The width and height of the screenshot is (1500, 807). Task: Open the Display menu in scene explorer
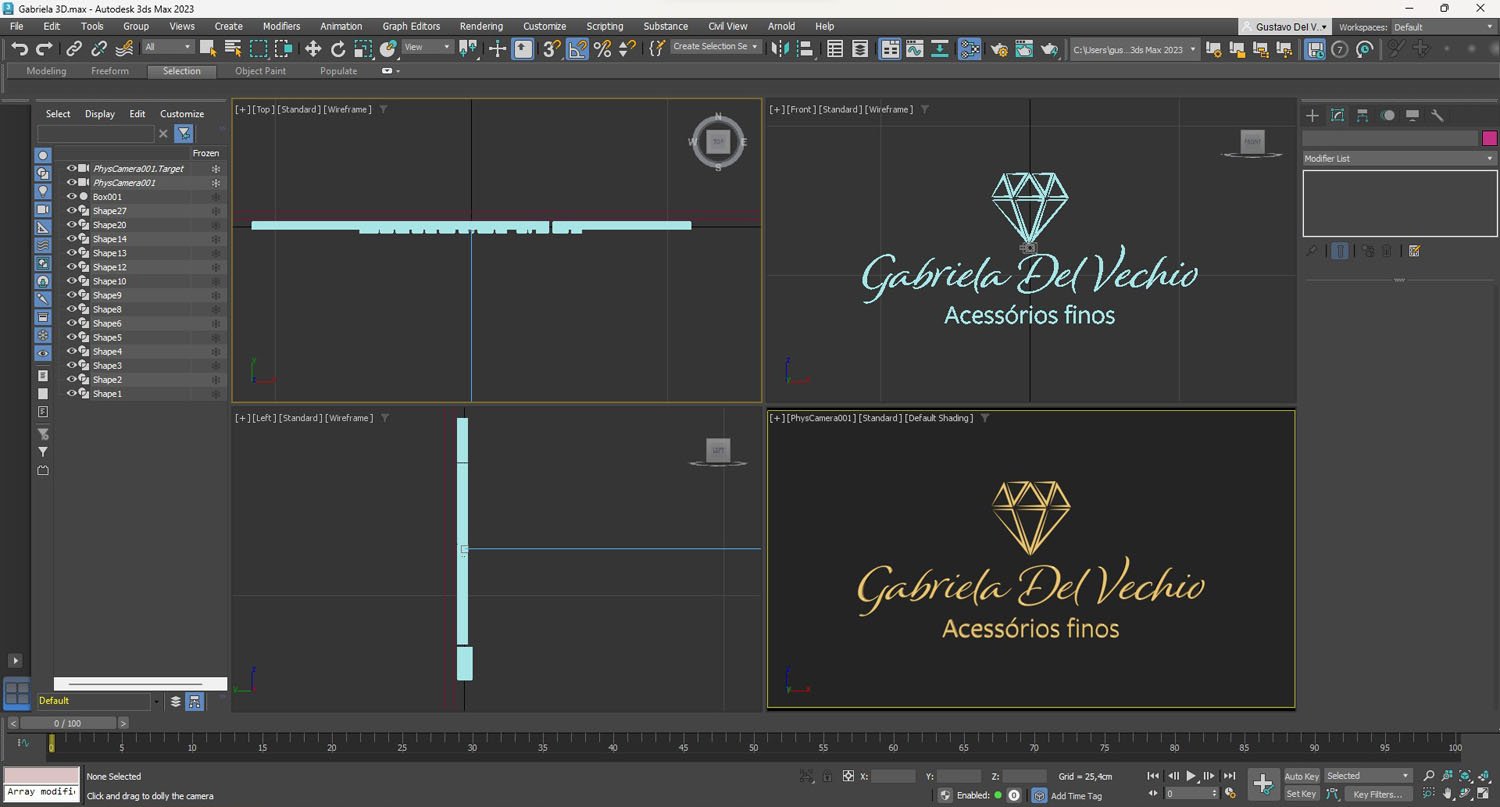[99, 114]
